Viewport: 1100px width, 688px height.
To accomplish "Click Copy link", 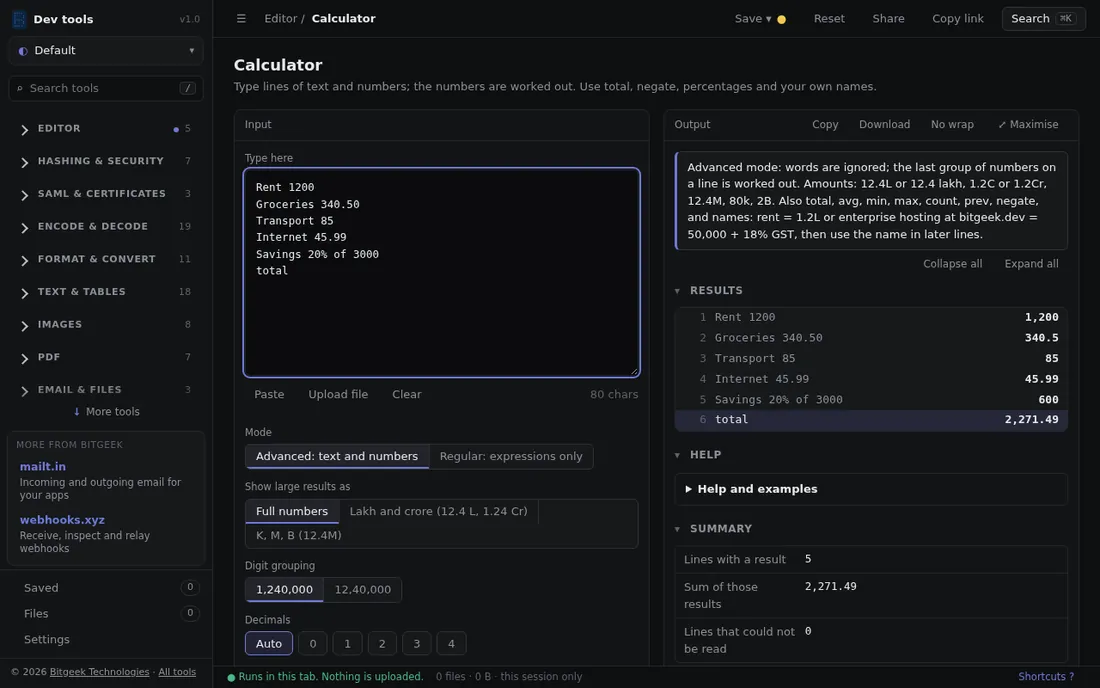I will (958, 19).
